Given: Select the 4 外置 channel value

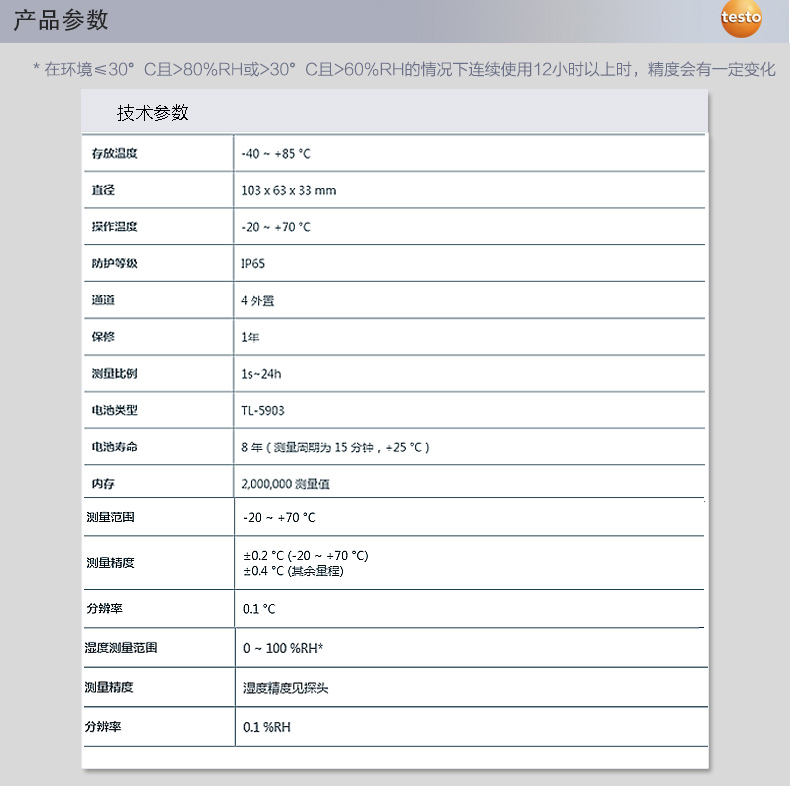Looking at the screenshot, I should pos(258,300).
